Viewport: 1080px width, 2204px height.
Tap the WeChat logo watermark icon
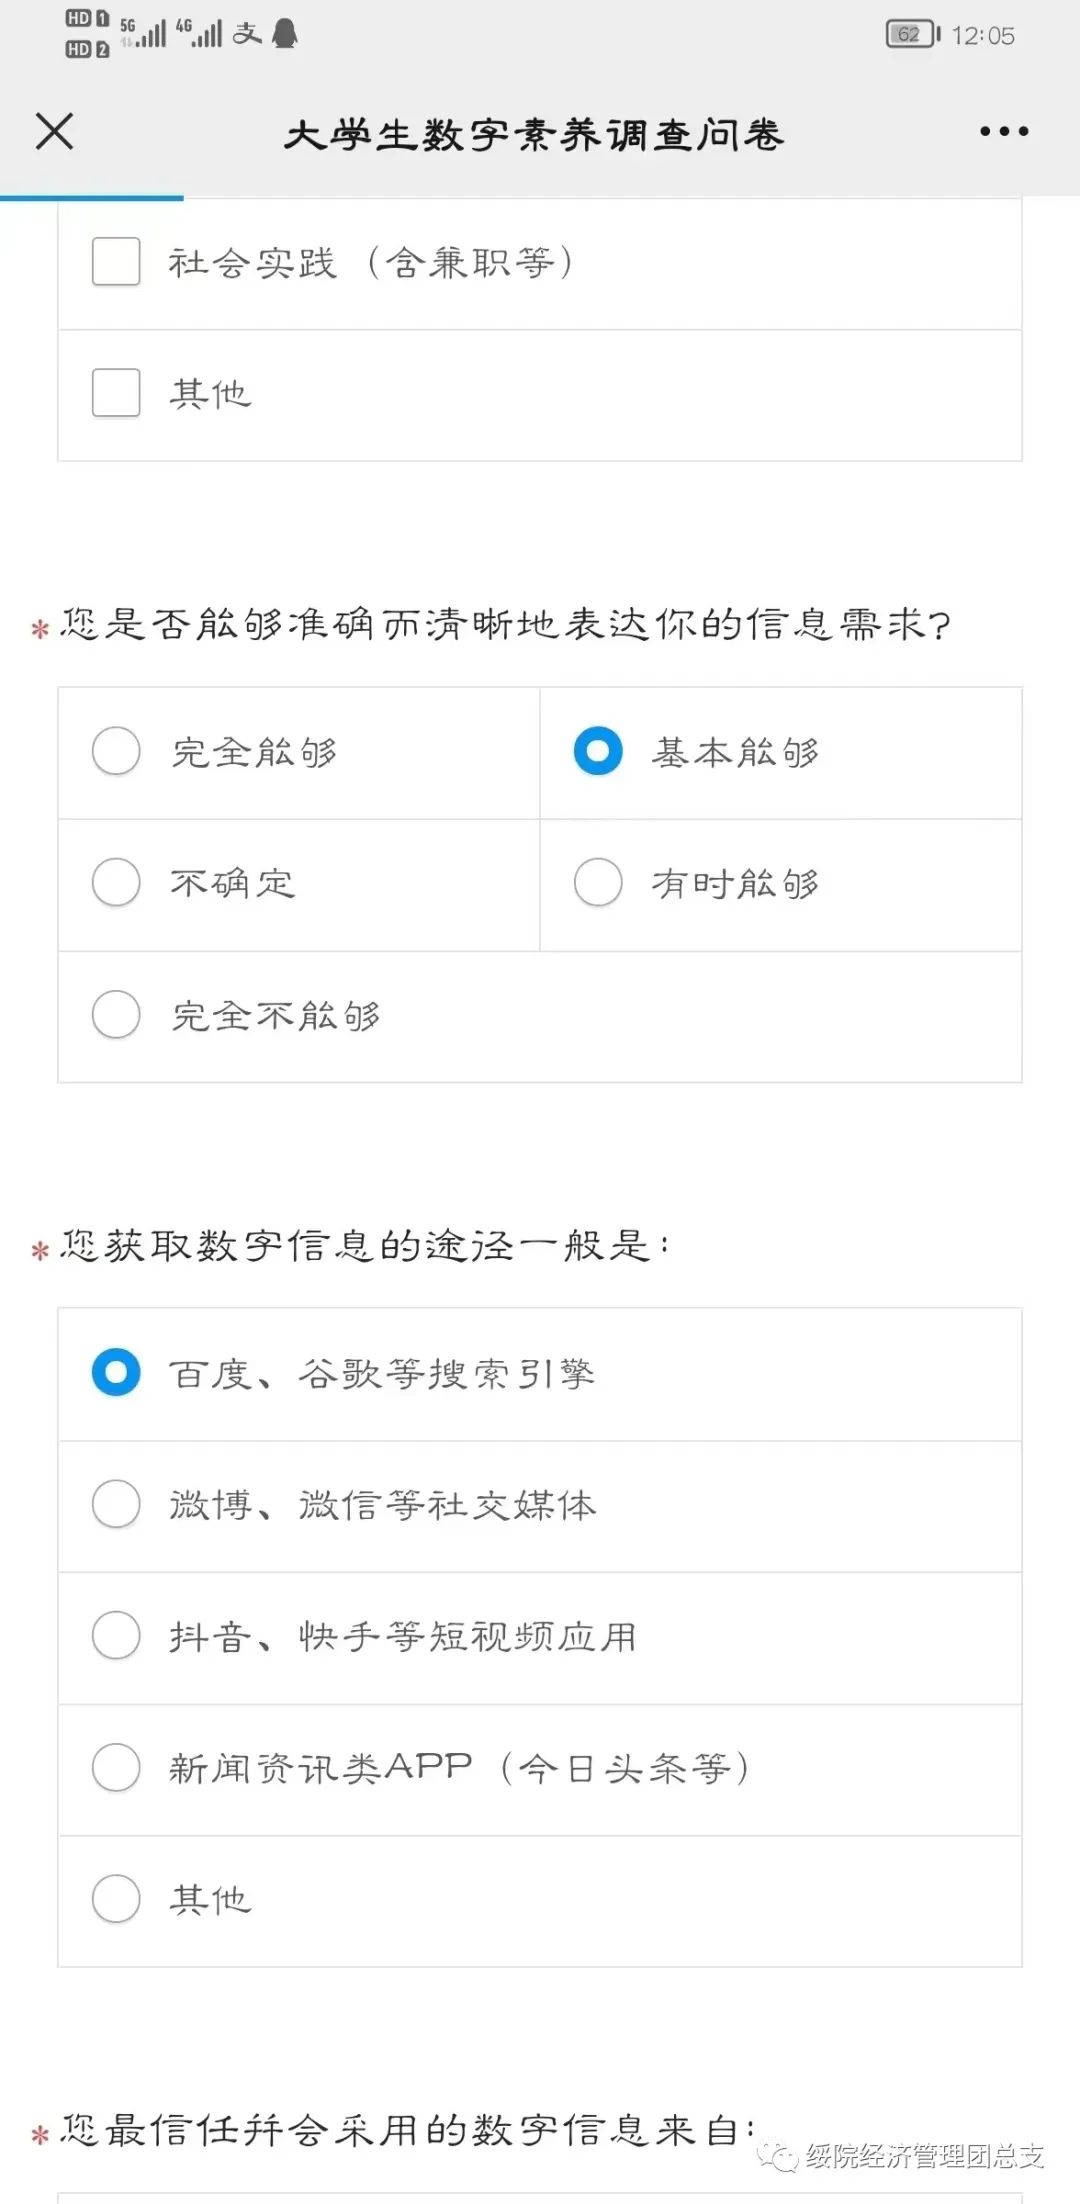(x=778, y=2156)
